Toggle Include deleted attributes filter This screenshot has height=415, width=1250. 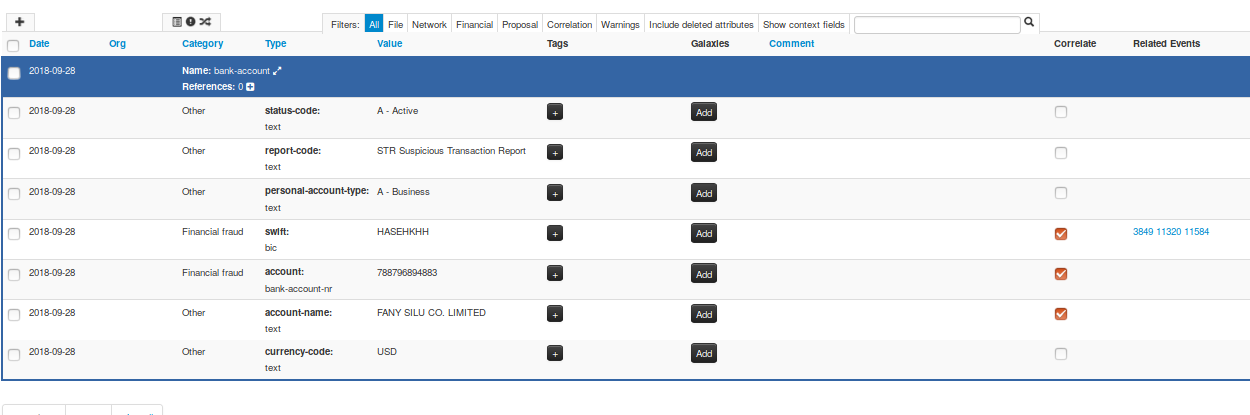701,24
